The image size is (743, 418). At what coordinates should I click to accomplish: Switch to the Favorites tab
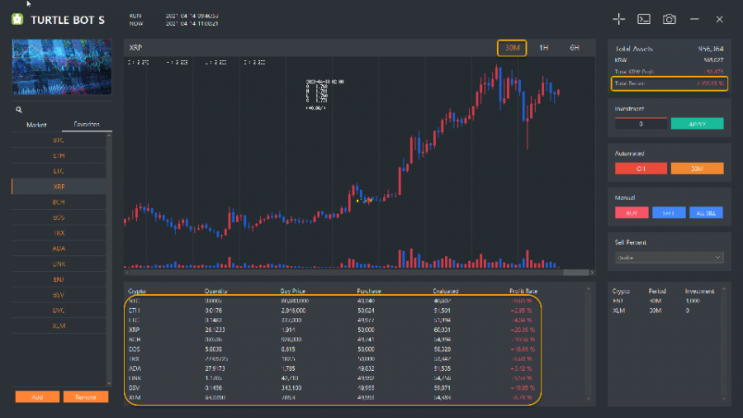pos(87,124)
